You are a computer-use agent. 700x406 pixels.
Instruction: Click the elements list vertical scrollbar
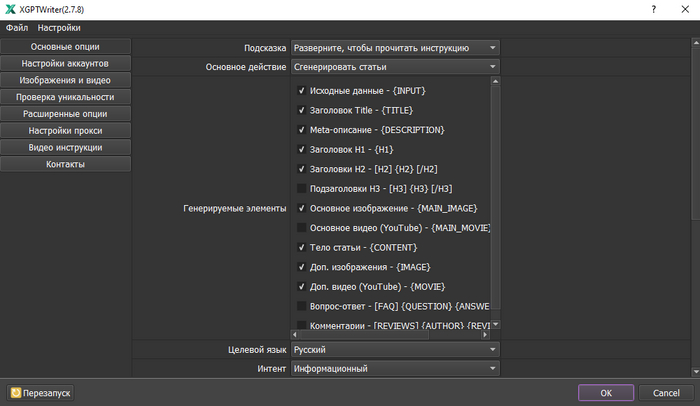pos(495,200)
